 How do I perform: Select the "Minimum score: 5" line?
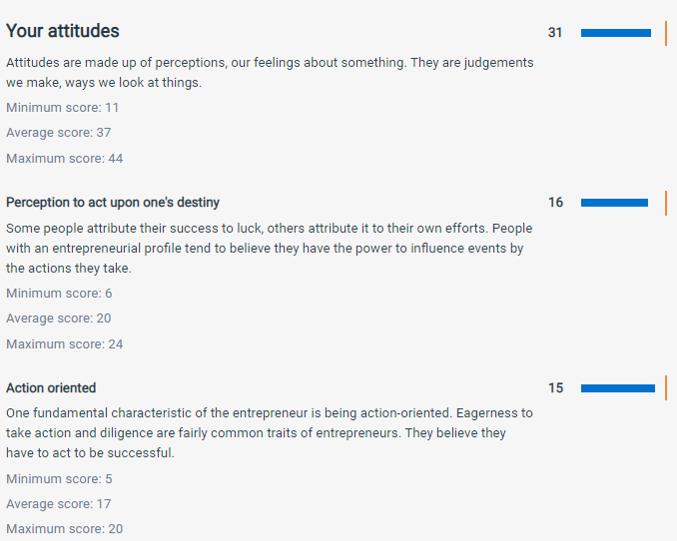59,479
